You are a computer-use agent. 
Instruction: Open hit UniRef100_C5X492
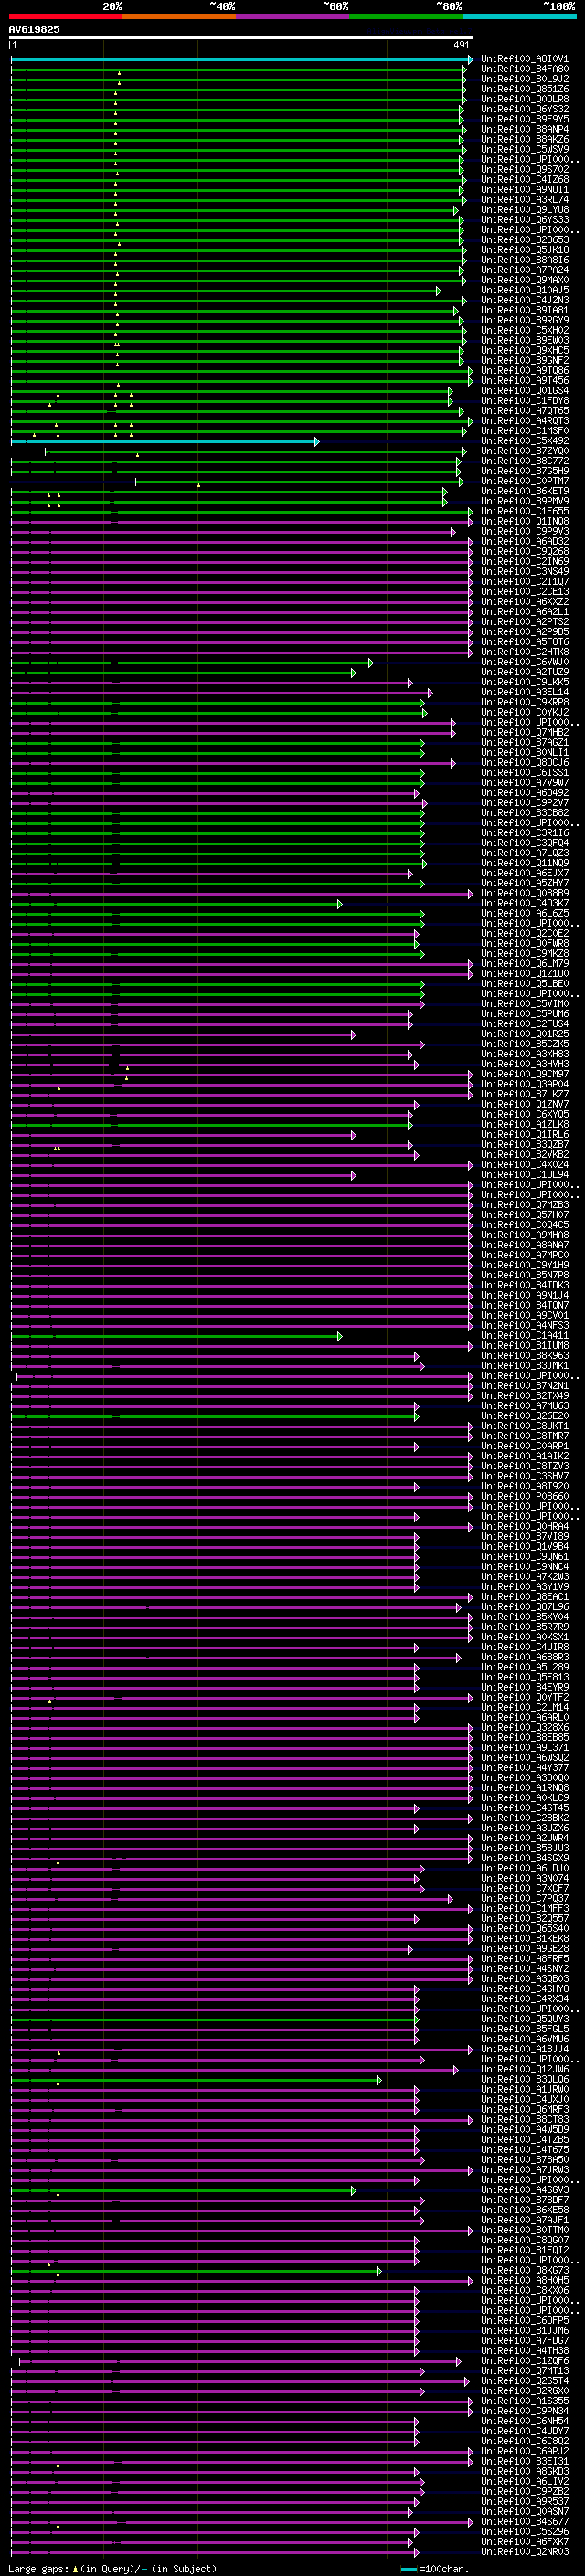(x=525, y=441)
